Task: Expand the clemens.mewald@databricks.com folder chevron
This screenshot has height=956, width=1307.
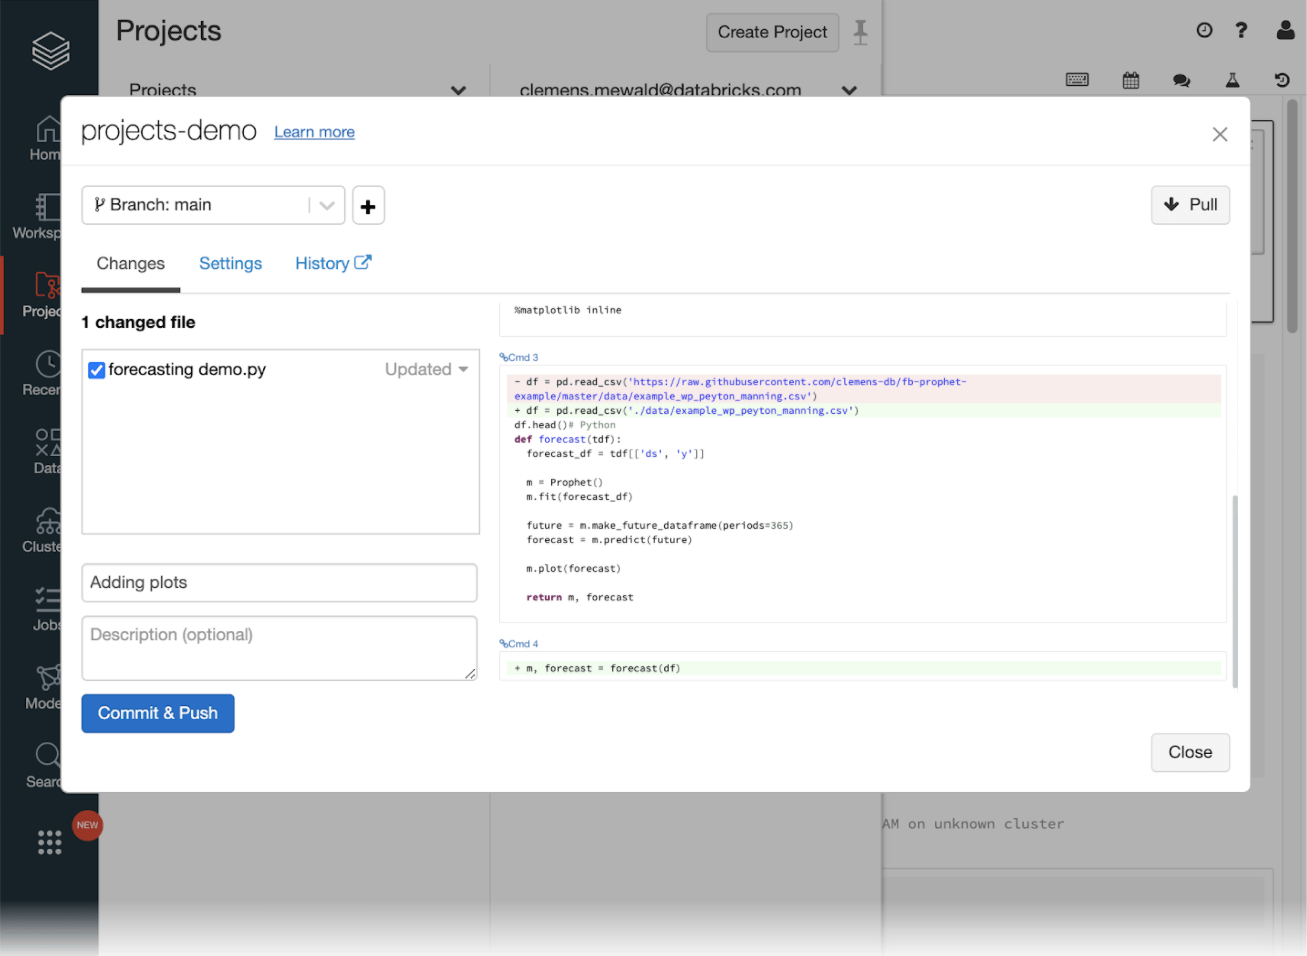Action: pos(849,90)
